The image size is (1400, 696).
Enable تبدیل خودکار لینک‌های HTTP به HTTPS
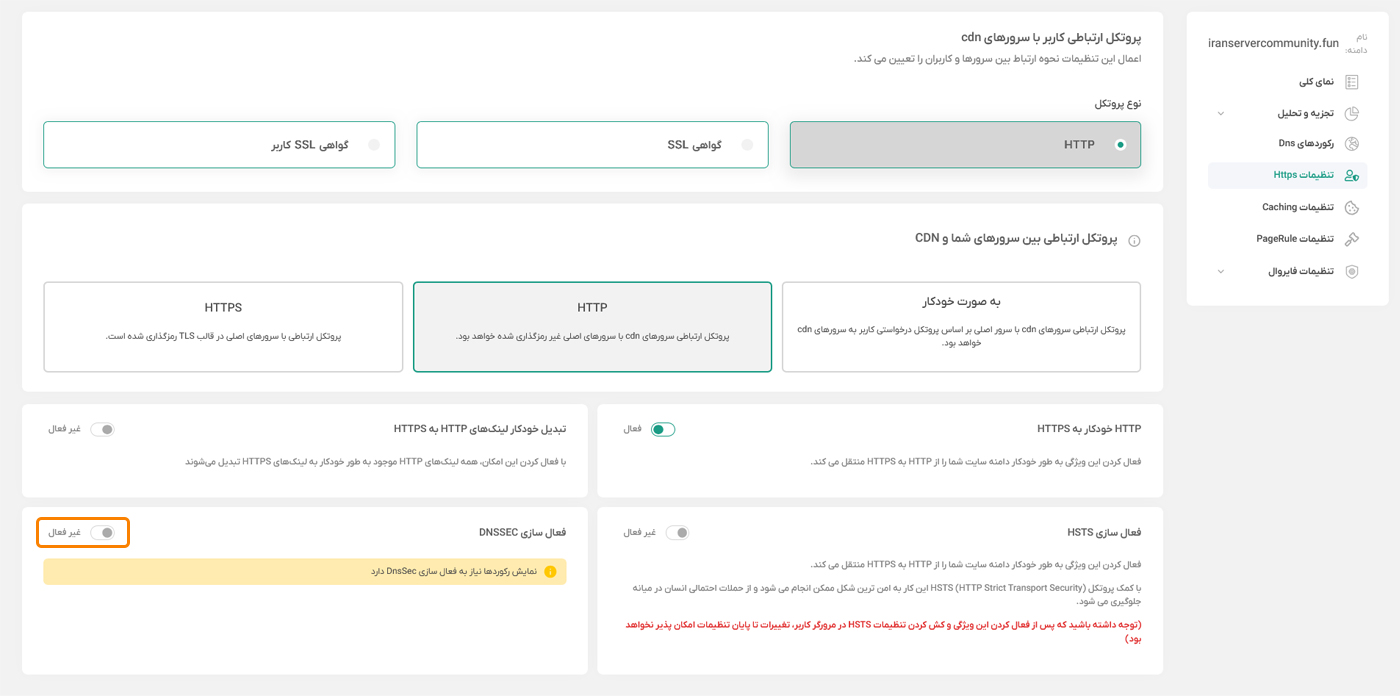103,427
